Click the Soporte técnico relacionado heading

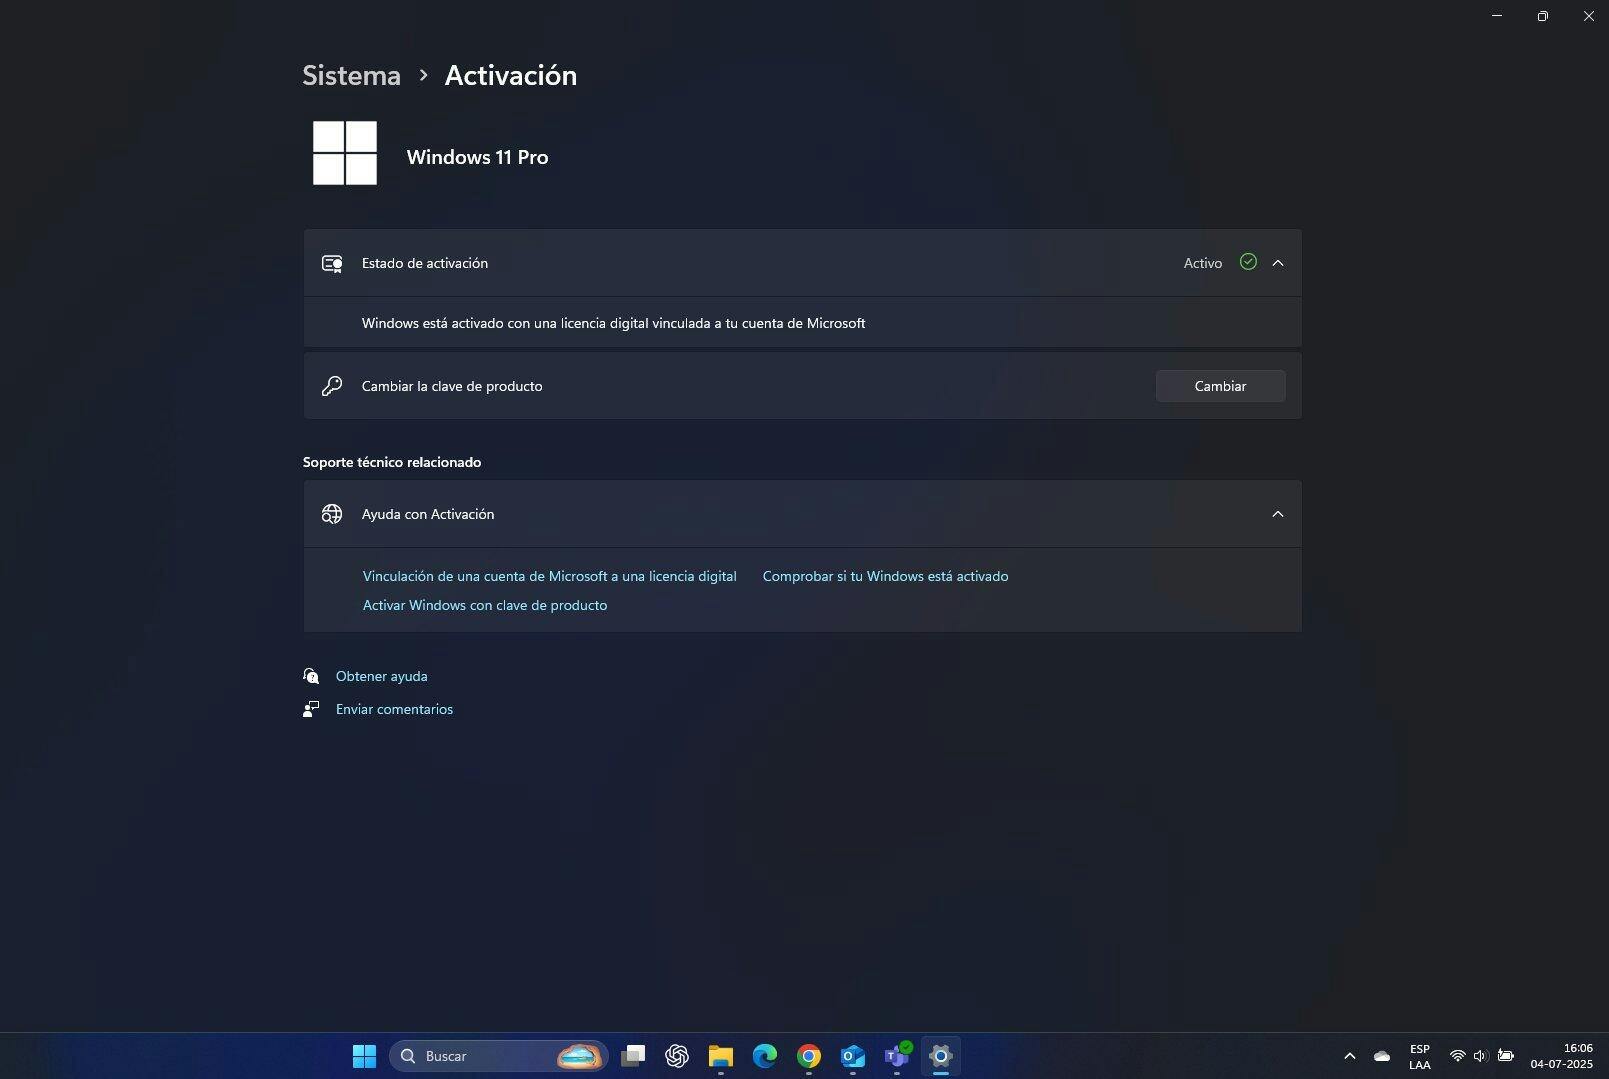click(392, 462)
